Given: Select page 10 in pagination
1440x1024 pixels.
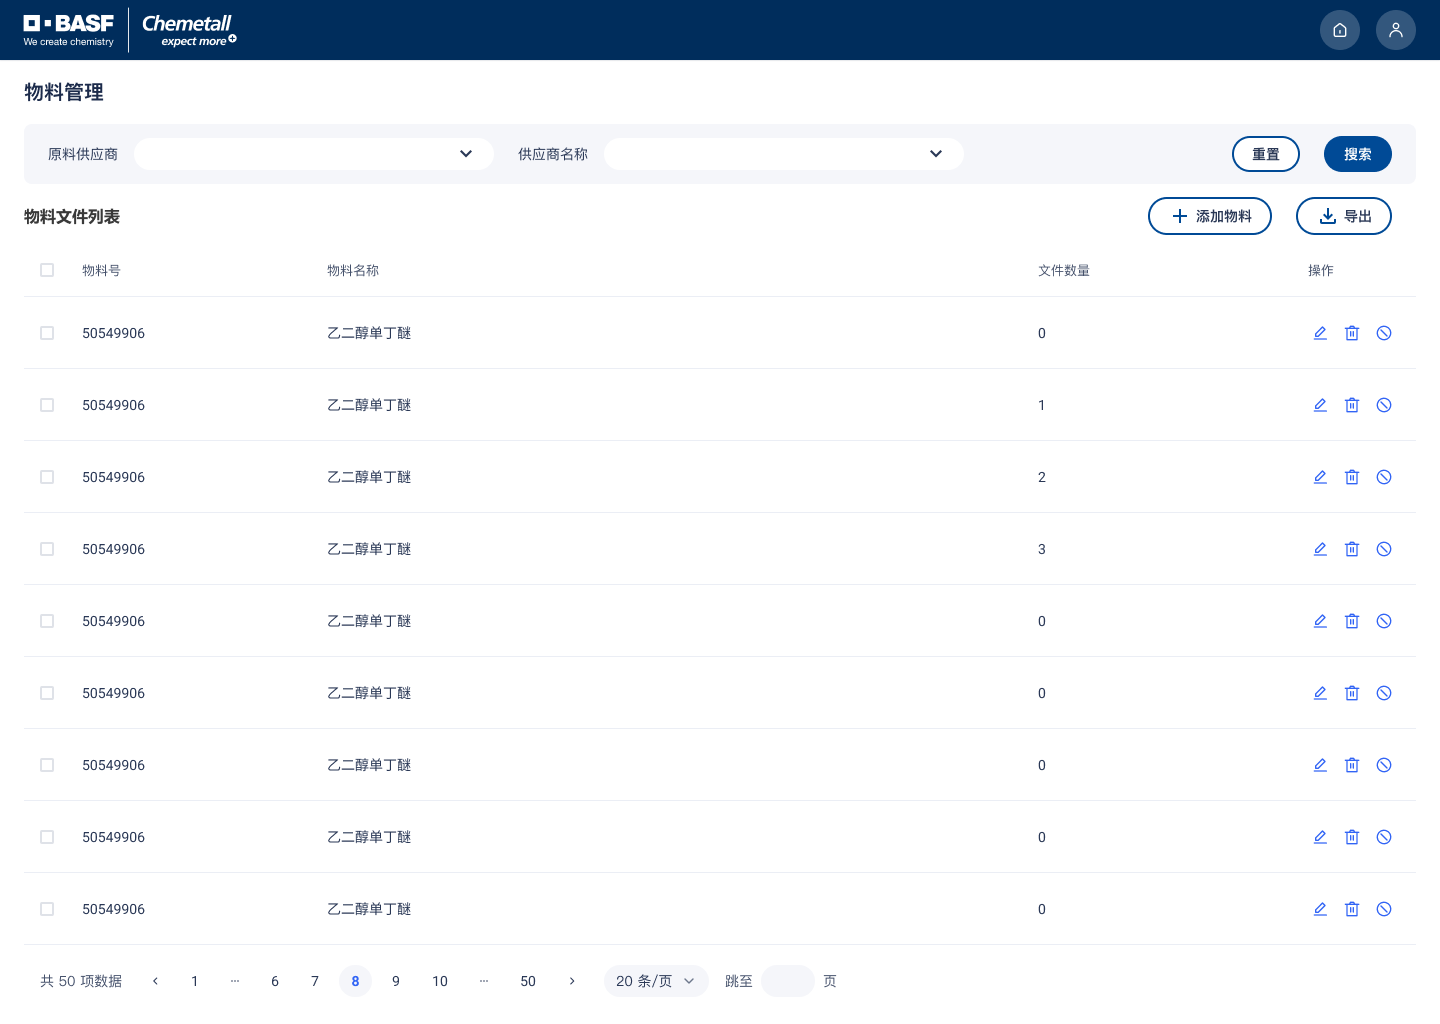Looking at the screenshot, I should point(440,981).
